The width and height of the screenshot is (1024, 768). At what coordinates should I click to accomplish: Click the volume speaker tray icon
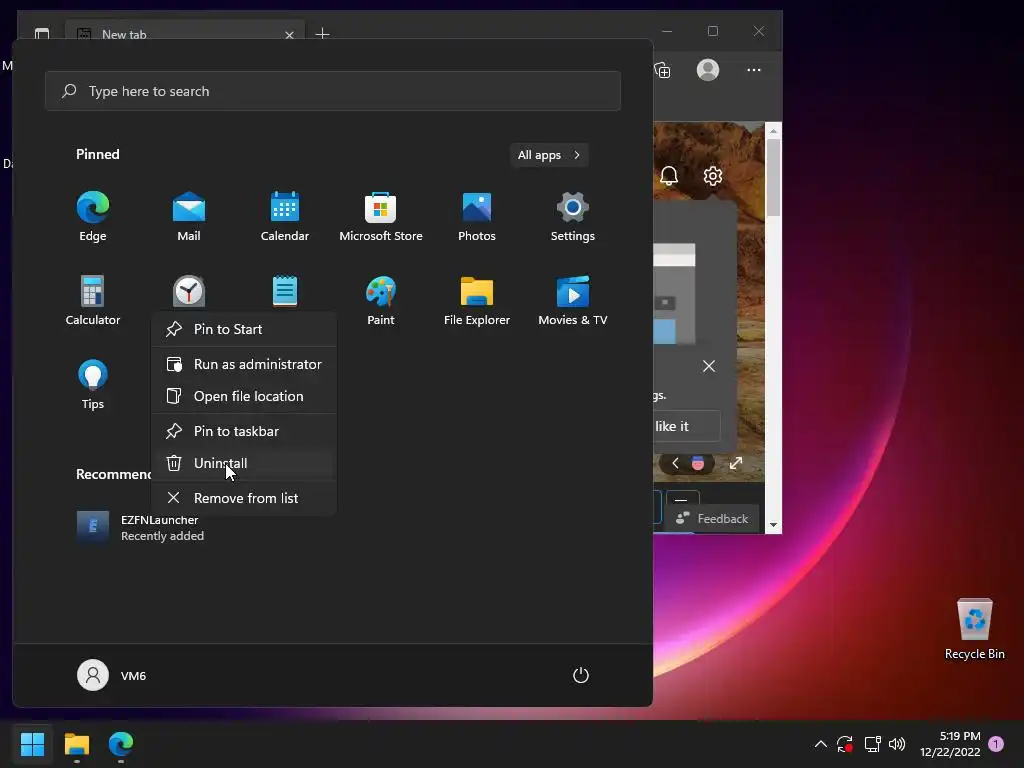897,744
